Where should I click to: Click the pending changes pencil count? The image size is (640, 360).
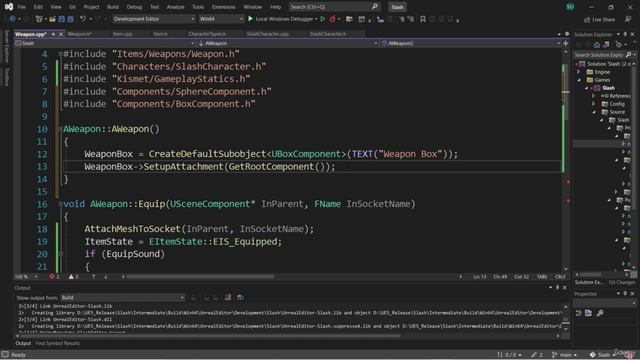coord(537,355)
